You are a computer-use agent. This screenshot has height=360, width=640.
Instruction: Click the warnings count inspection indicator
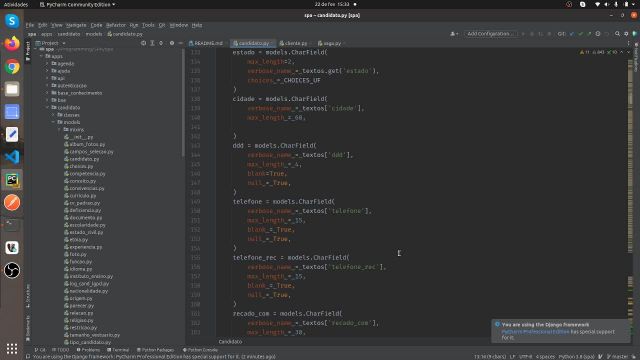pyautogui.click(x=584, y=52)
